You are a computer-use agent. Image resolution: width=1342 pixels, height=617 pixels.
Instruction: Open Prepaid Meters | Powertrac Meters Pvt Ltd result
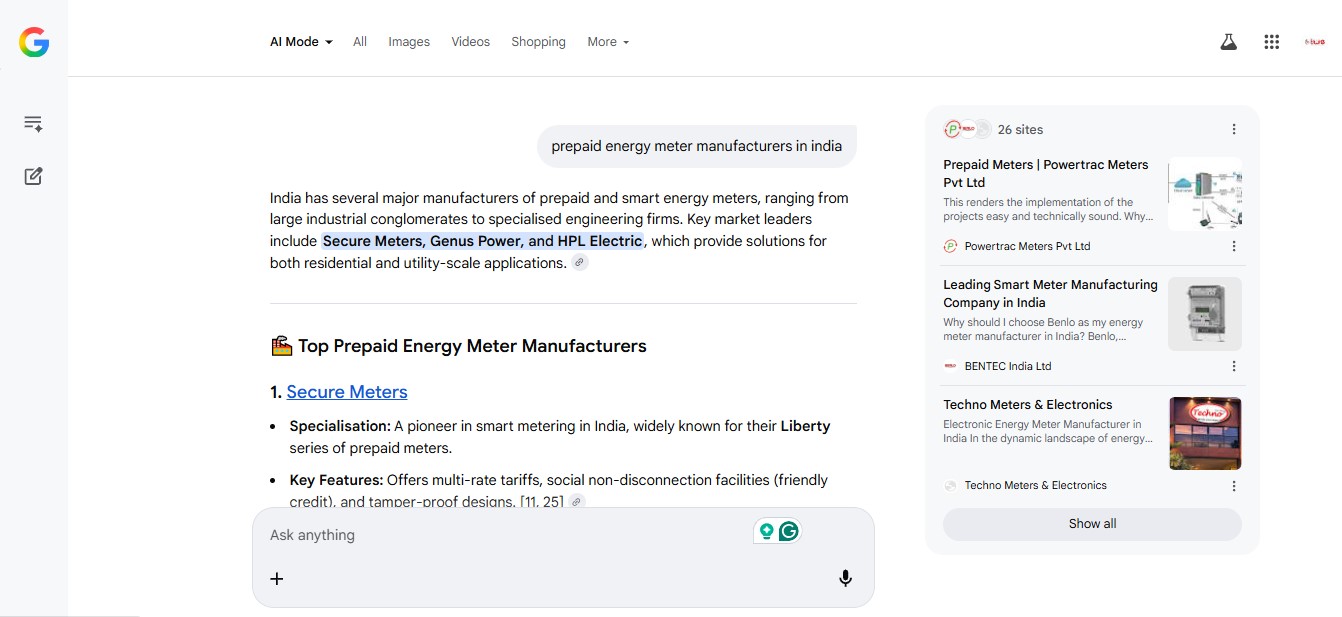click(x=1046, y=173)
